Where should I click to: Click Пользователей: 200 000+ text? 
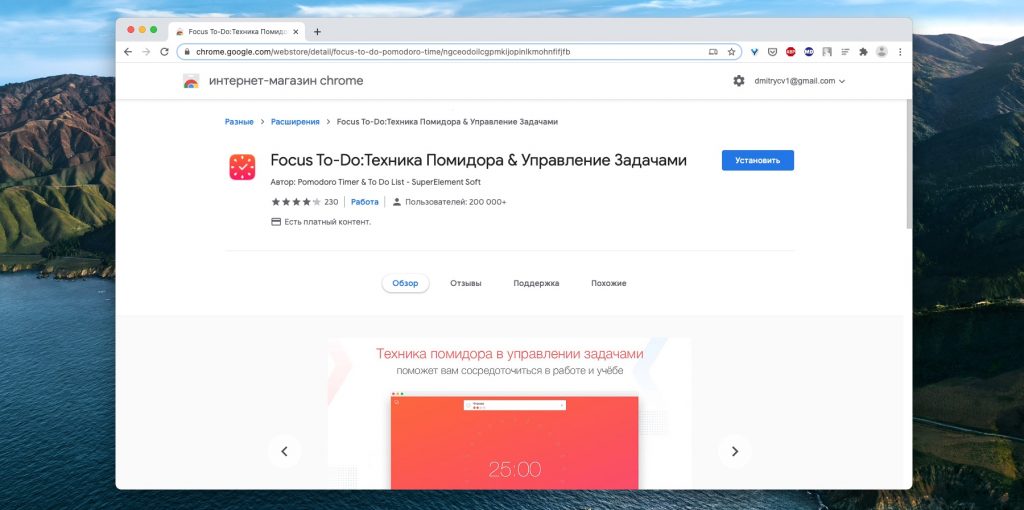point(456,202)
